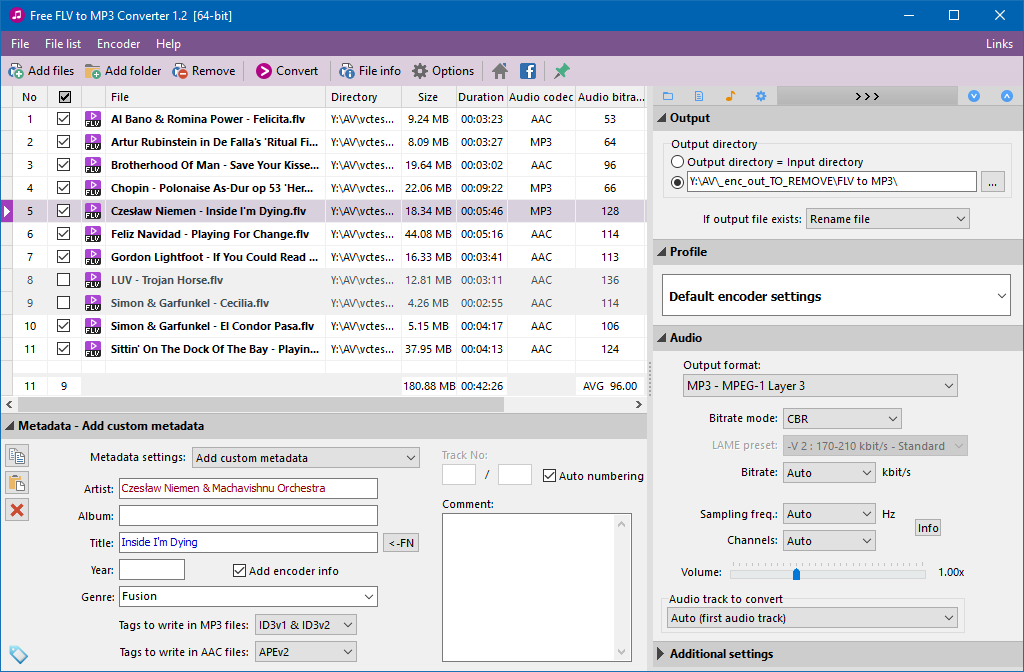Open the Facebook icon link
This screenshot has height=672, width=1024.
528,71
